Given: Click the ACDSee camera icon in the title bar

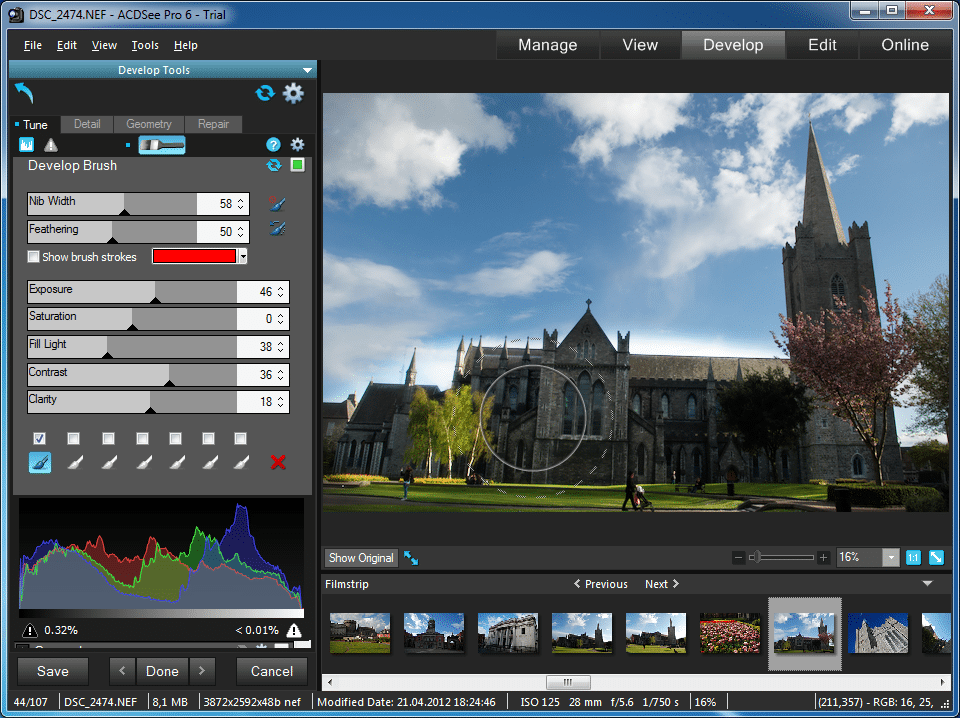Looking at the screenshot, I should point(17,15).
